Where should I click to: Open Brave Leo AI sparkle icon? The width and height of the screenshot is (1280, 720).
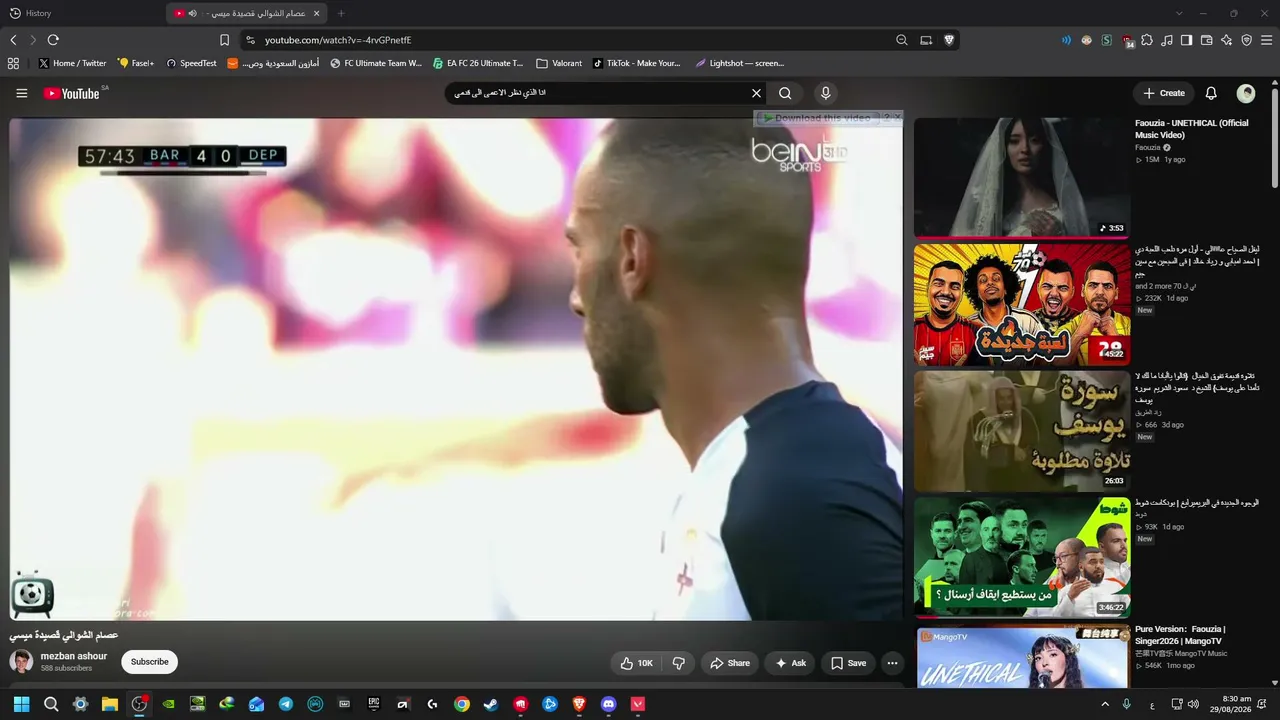1226,40
